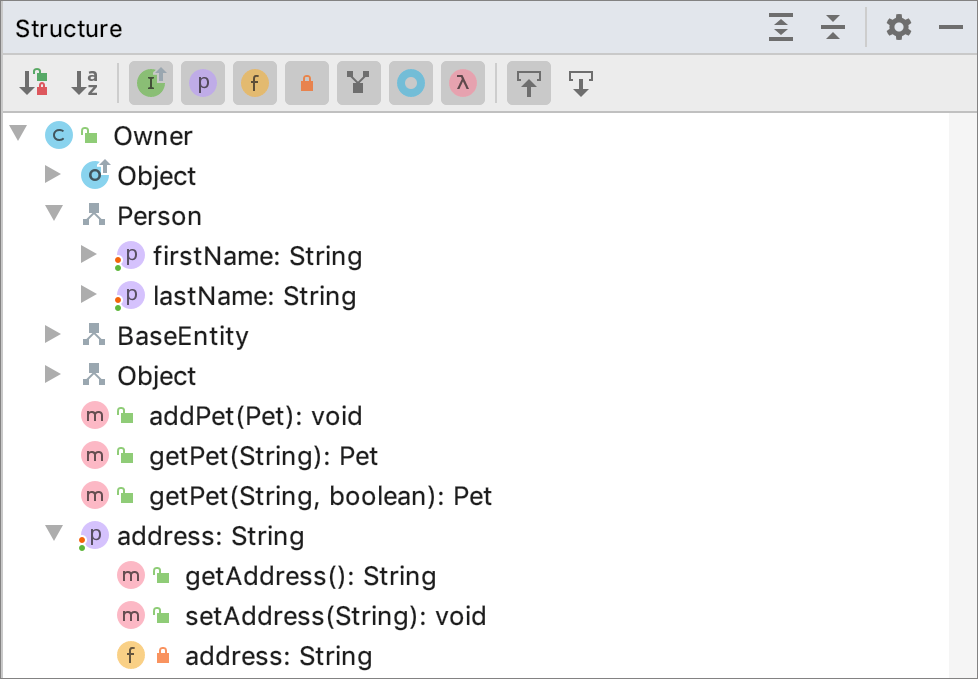The width and height of the screenshot is (978, 679).
Task: Collapse the address: String property node
Action: 55,535
